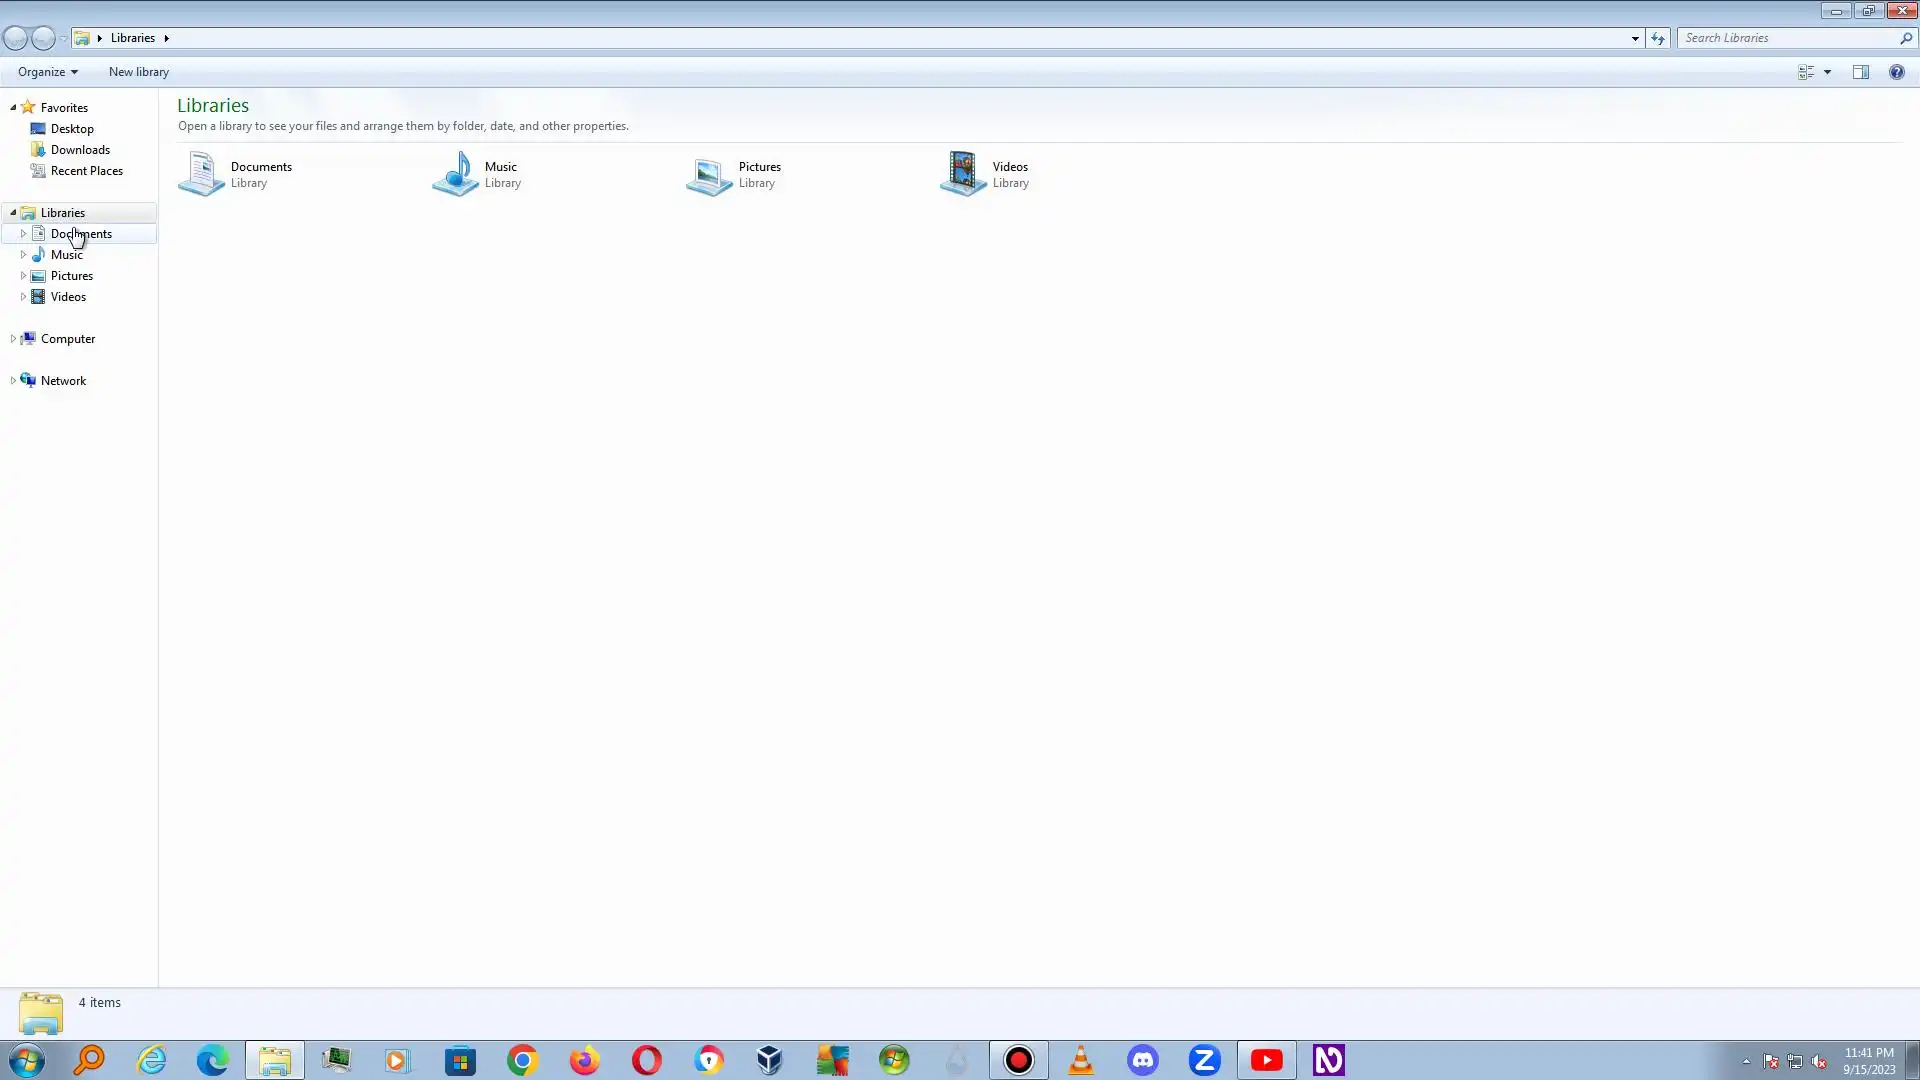Open the Videos library icon
This screenshot has height=1080, width=1920.
coord(964,174)
